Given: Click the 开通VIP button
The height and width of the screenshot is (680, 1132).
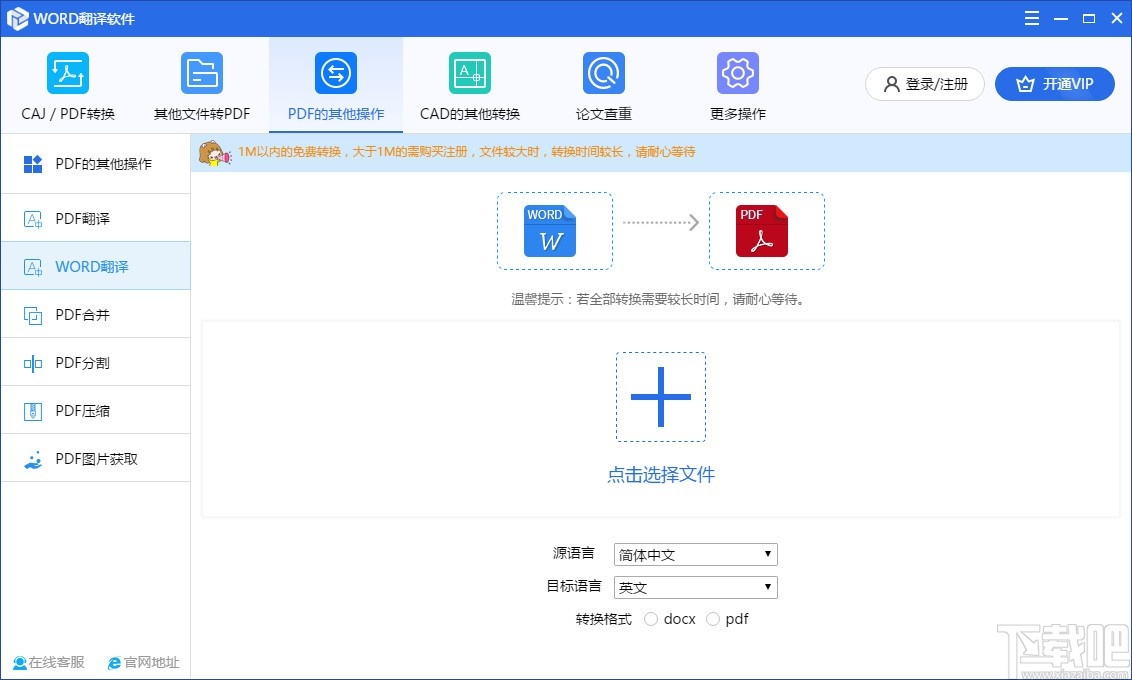Looking at the screenshot, I should click(1055, 84).
